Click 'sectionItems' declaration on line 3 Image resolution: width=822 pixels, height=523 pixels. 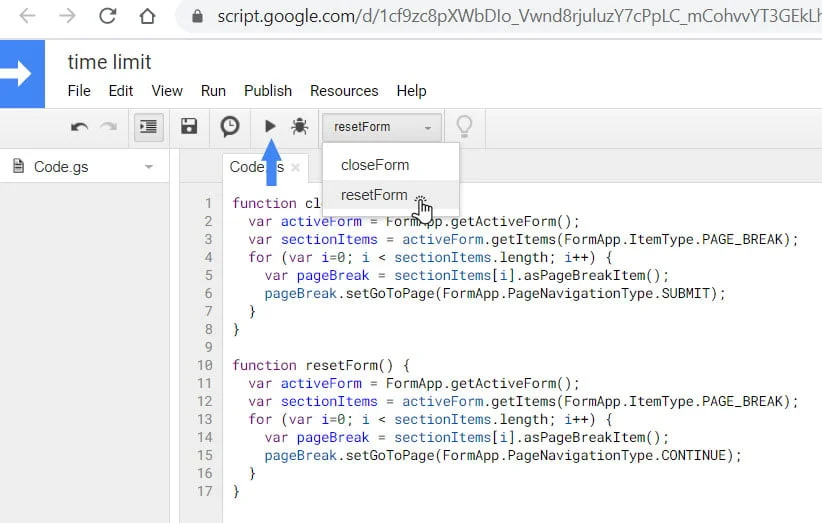[x=329, y=239]
